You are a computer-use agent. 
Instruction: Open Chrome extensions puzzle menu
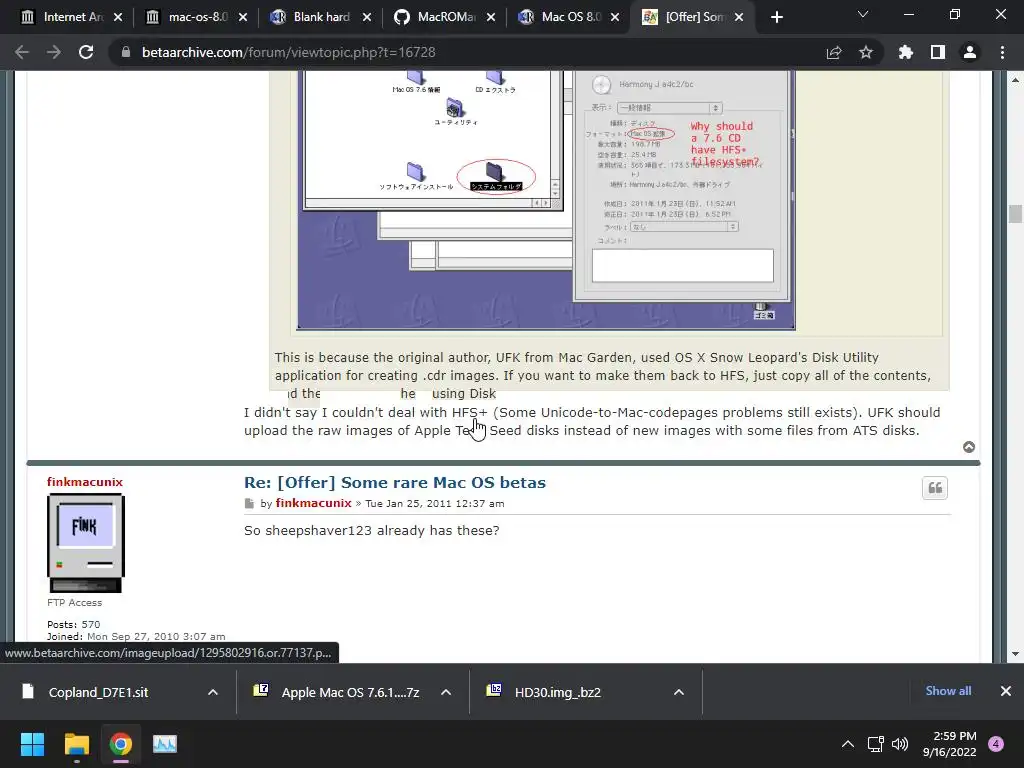[x=906, y=52]
